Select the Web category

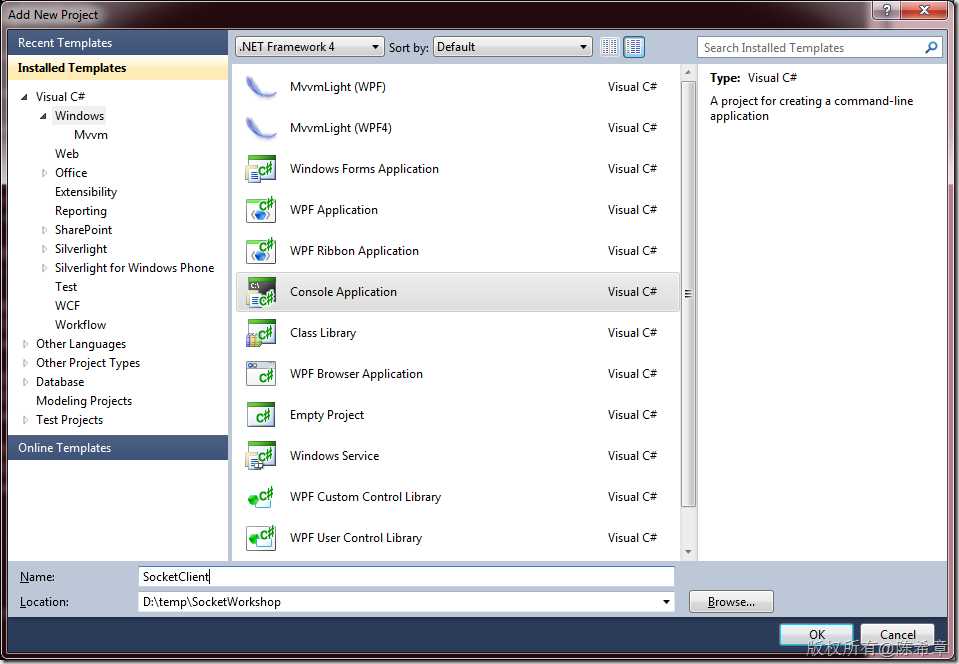(x=67, y=153)
